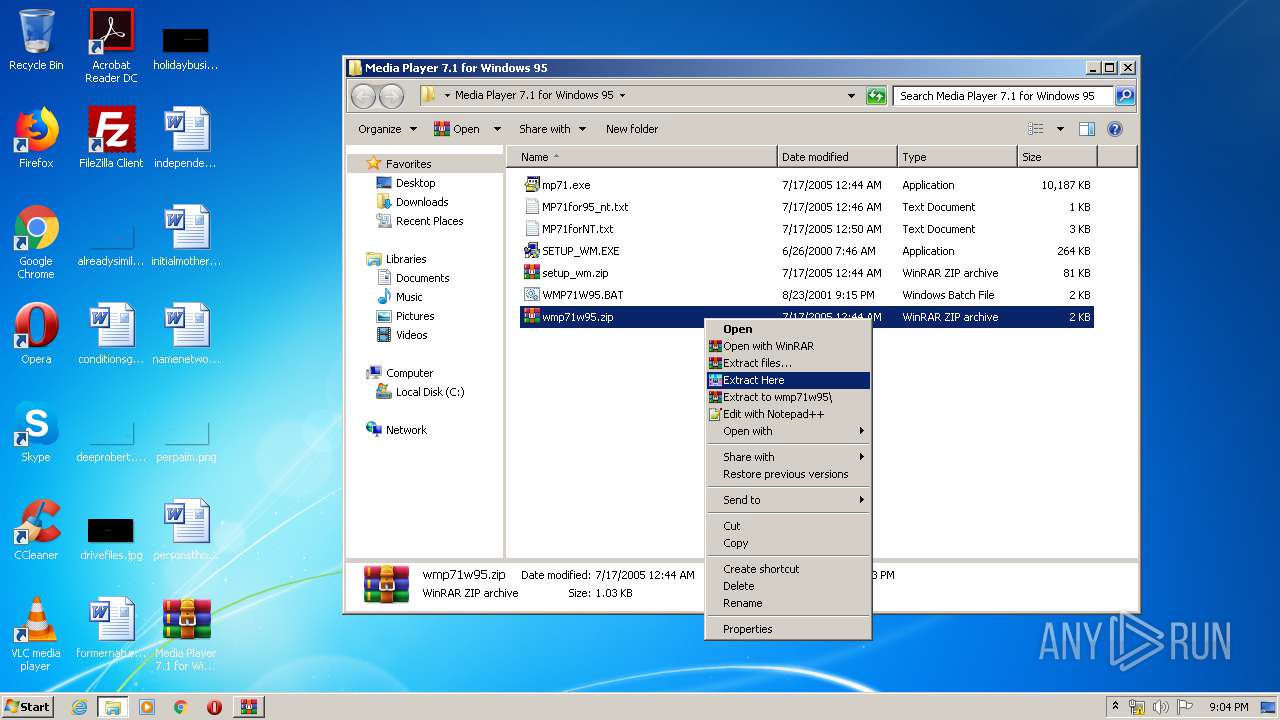Choose Open with WinRAR menu entry
1280x720 pixels.
click(788, 346)
